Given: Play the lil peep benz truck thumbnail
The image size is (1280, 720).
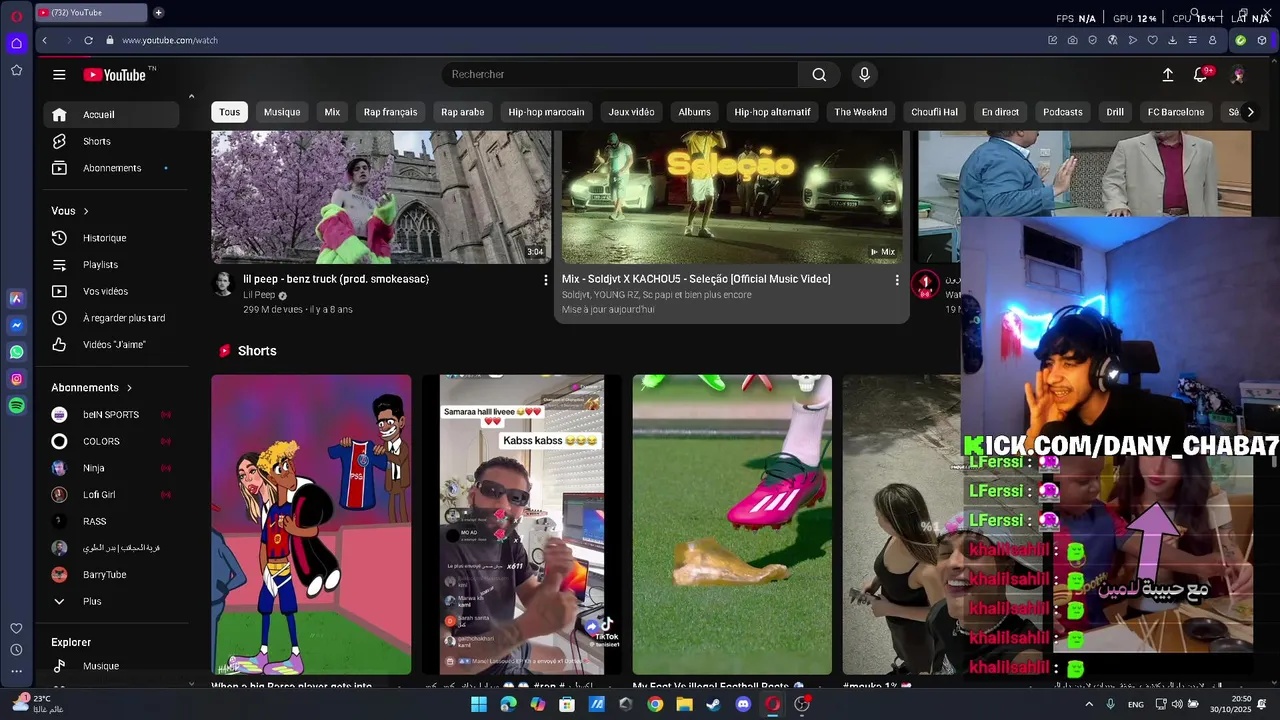Looking at the screenshot, I should [x=381, y=197].
